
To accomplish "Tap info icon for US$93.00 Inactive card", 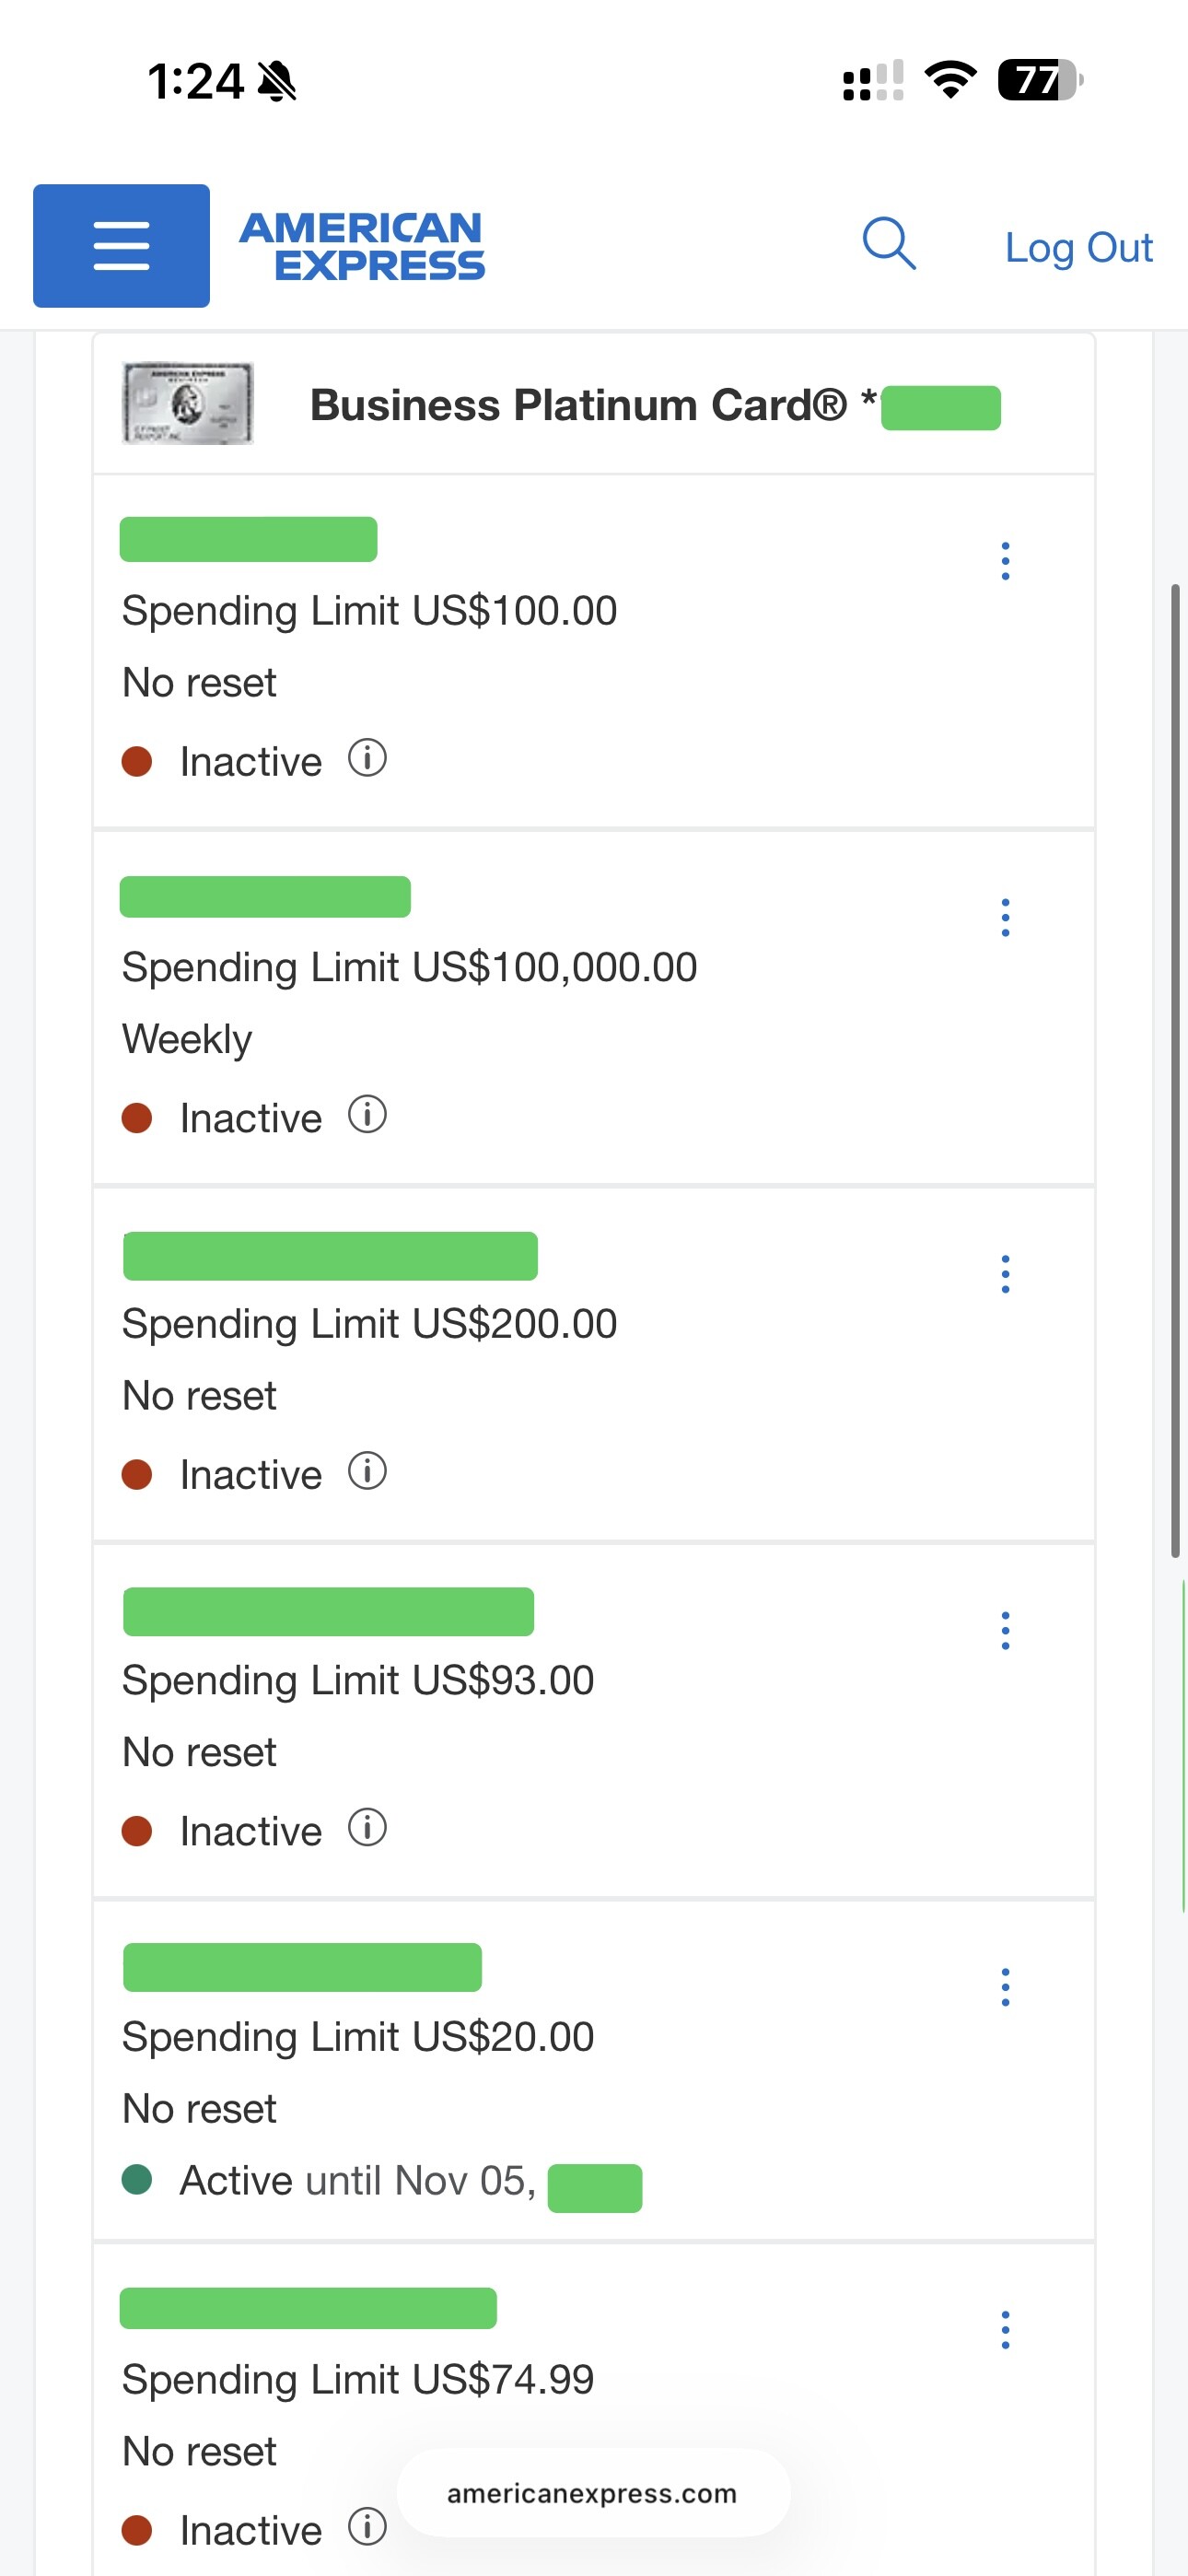I will point(367,1828).
